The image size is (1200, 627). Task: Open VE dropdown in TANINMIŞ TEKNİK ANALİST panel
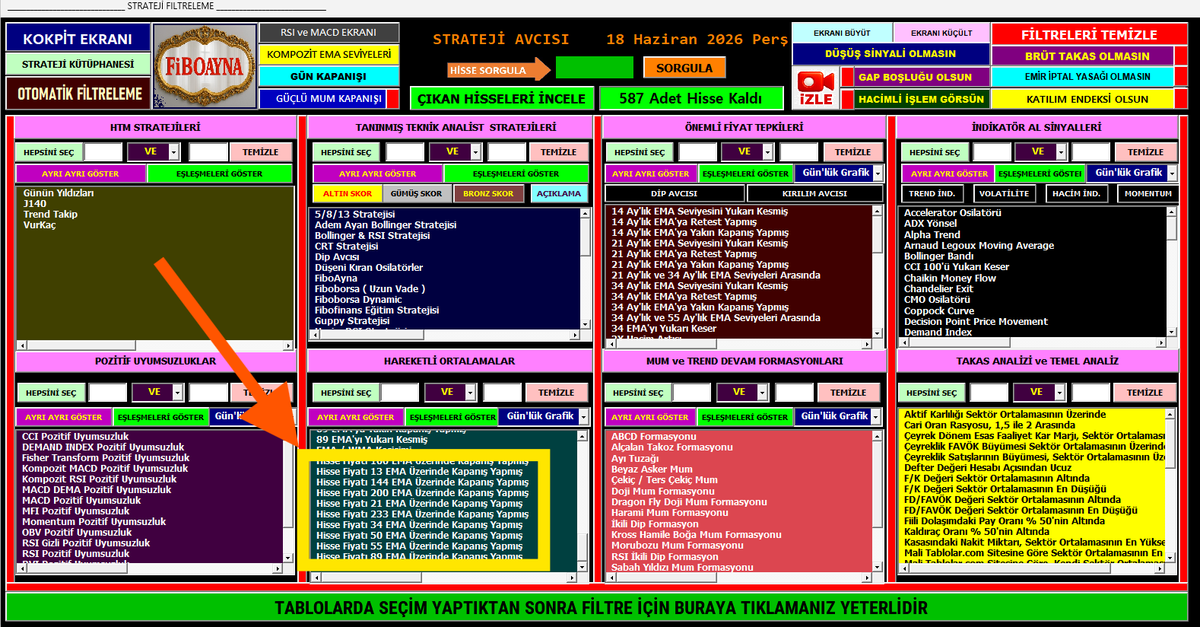(x=477, y=152)
